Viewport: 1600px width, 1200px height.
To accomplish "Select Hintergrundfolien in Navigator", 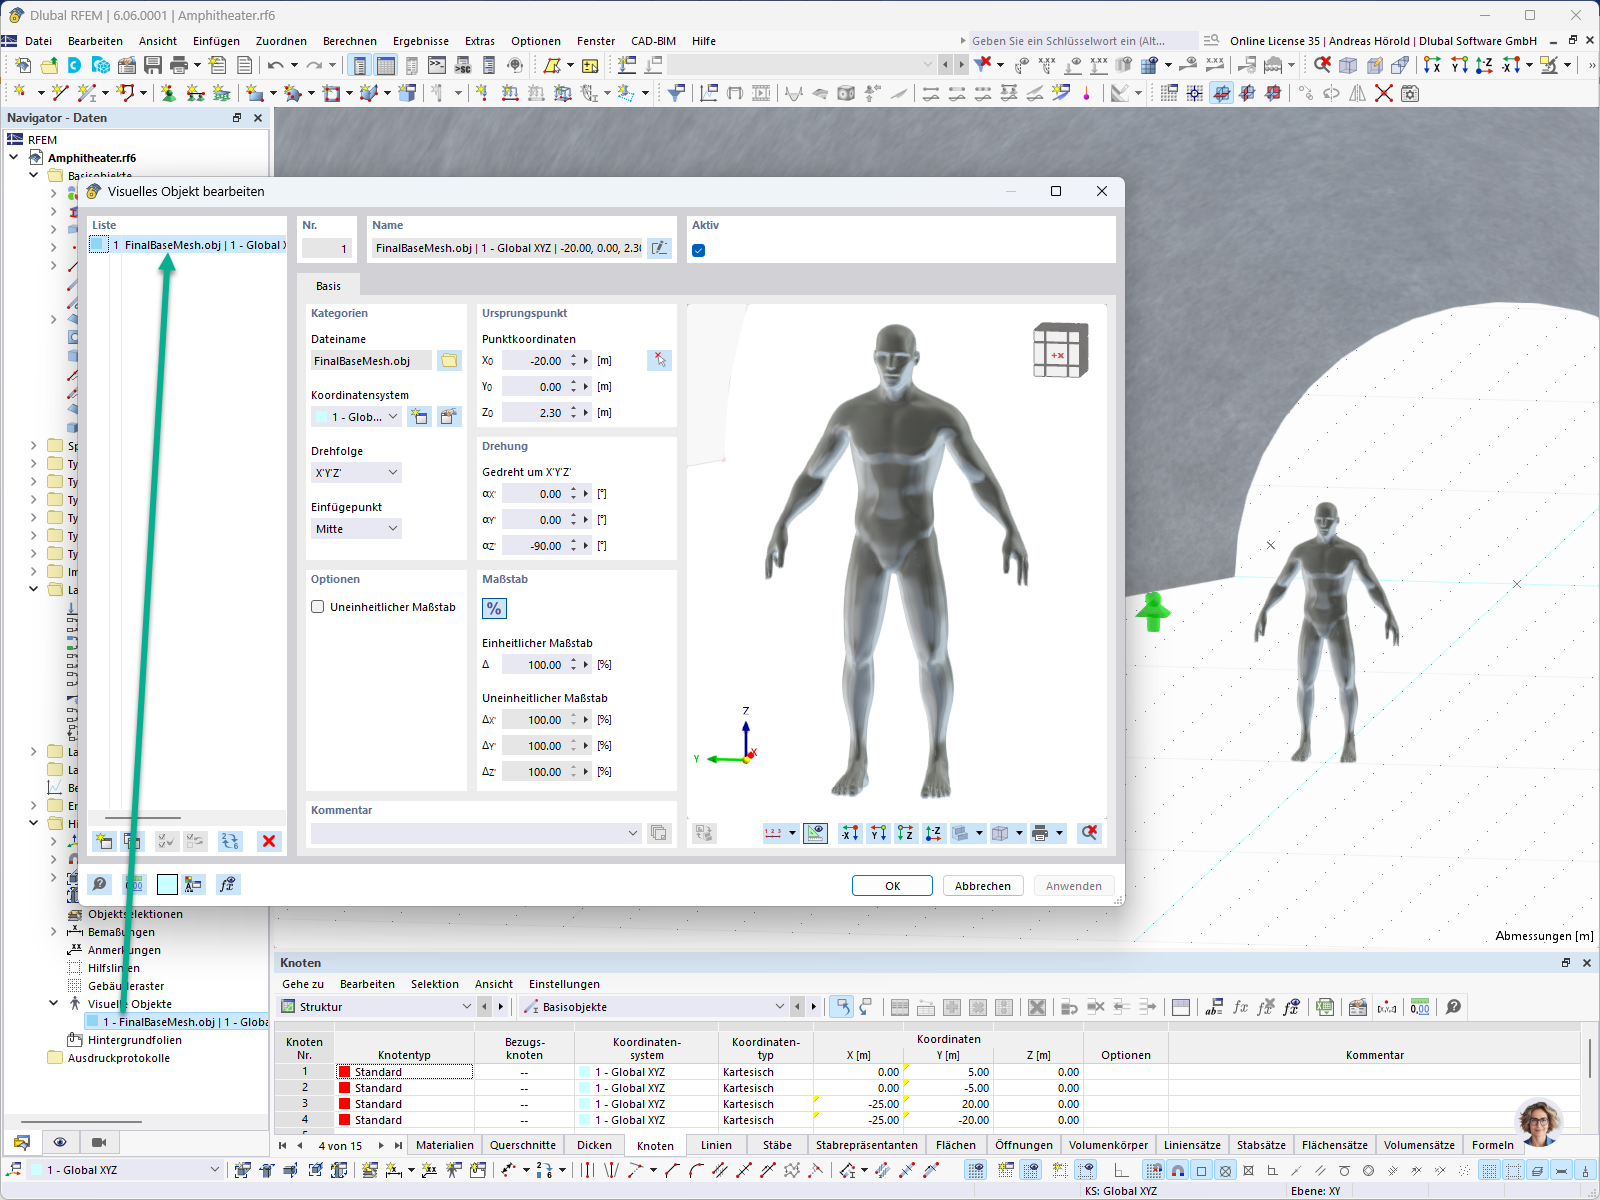I will coord(135,1040).
